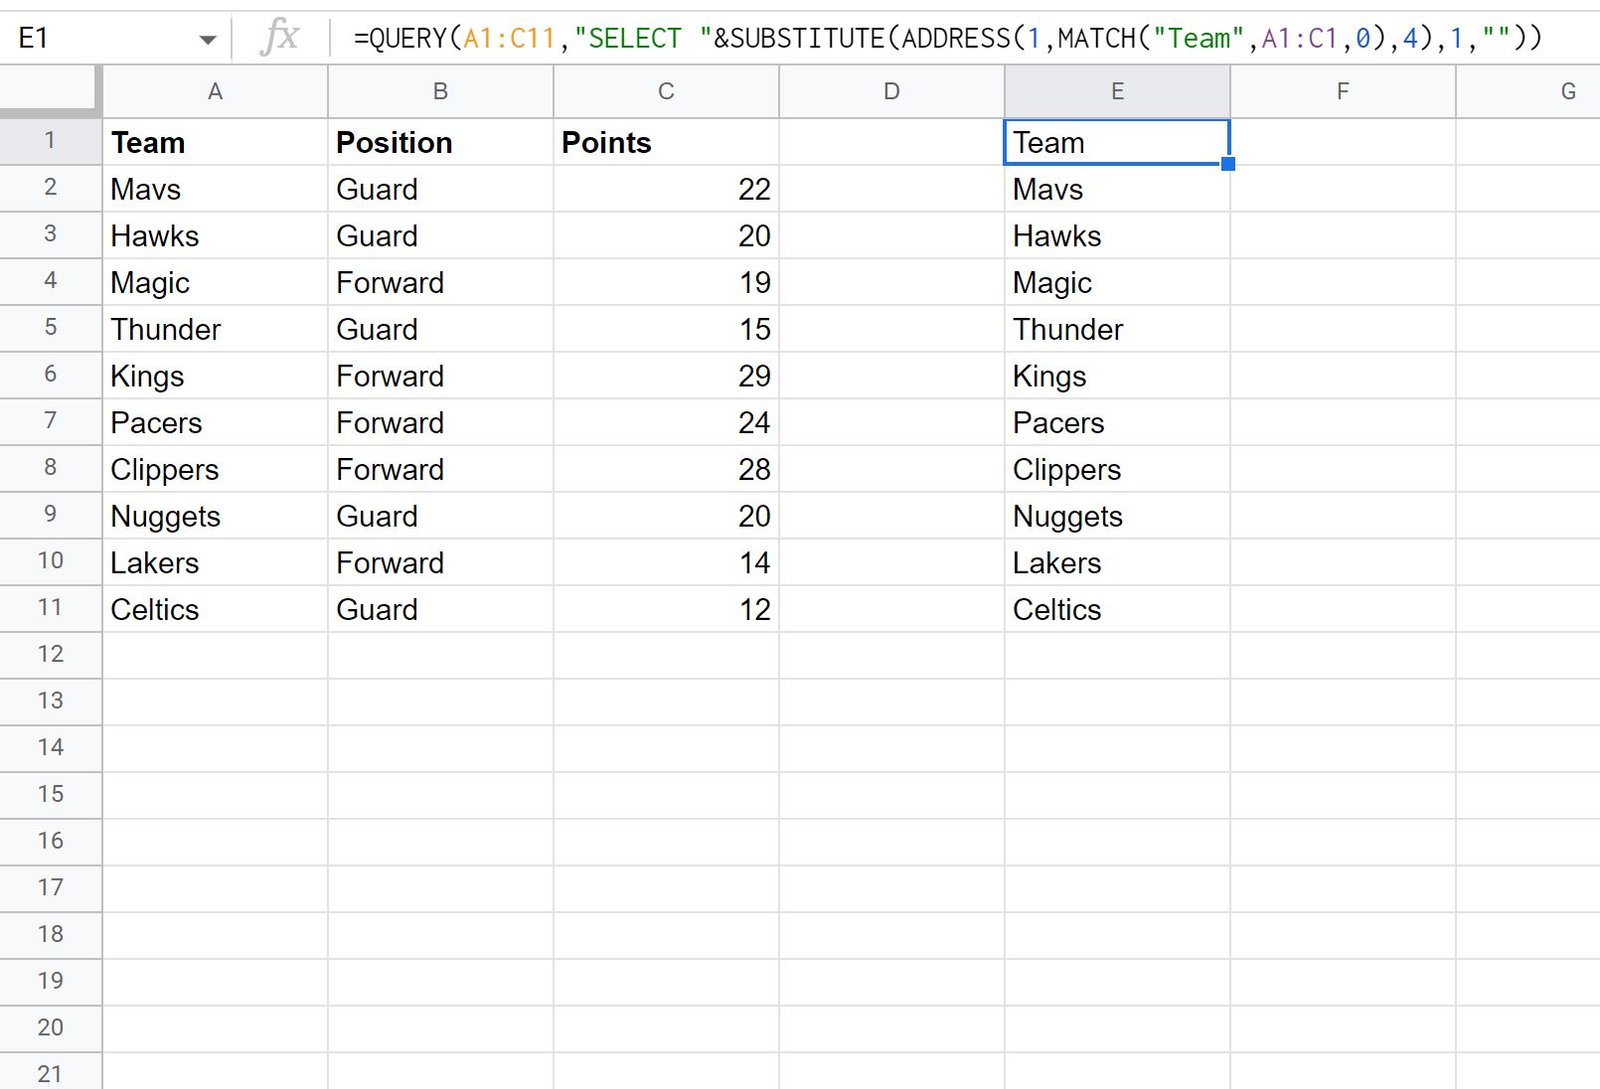This screenshot has width=1600, height=1089.
Task: Select Nuggets in column E
Action: coord(1117,516)
